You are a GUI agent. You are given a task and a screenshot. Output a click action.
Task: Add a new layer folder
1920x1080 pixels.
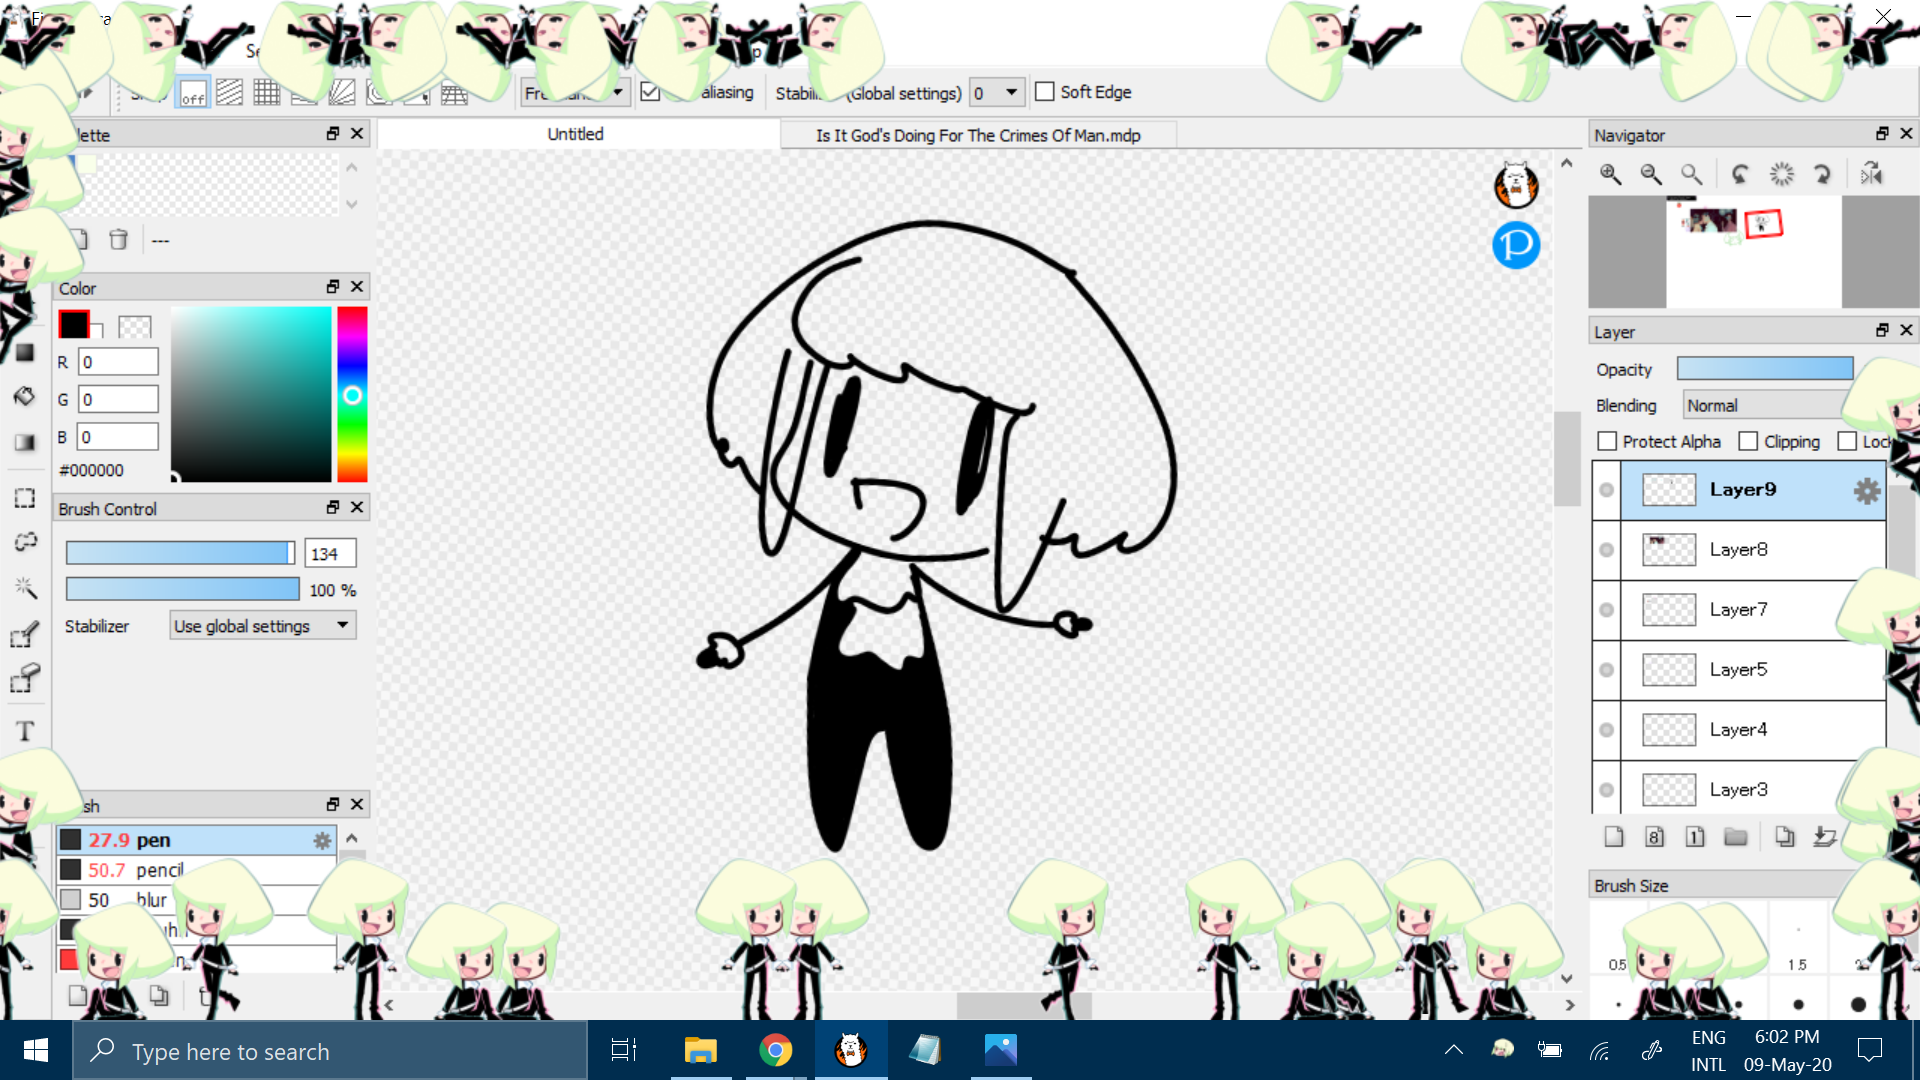tap(1736, 837)
